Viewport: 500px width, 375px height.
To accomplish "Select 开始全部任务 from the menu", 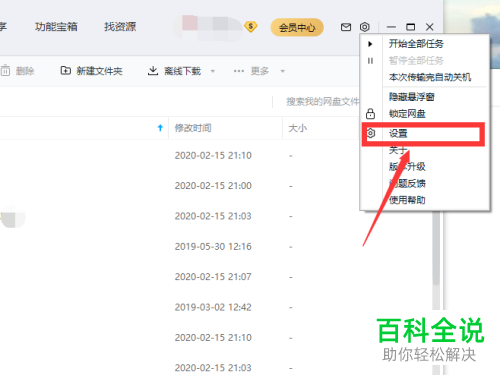I will (x=416, y=44).
